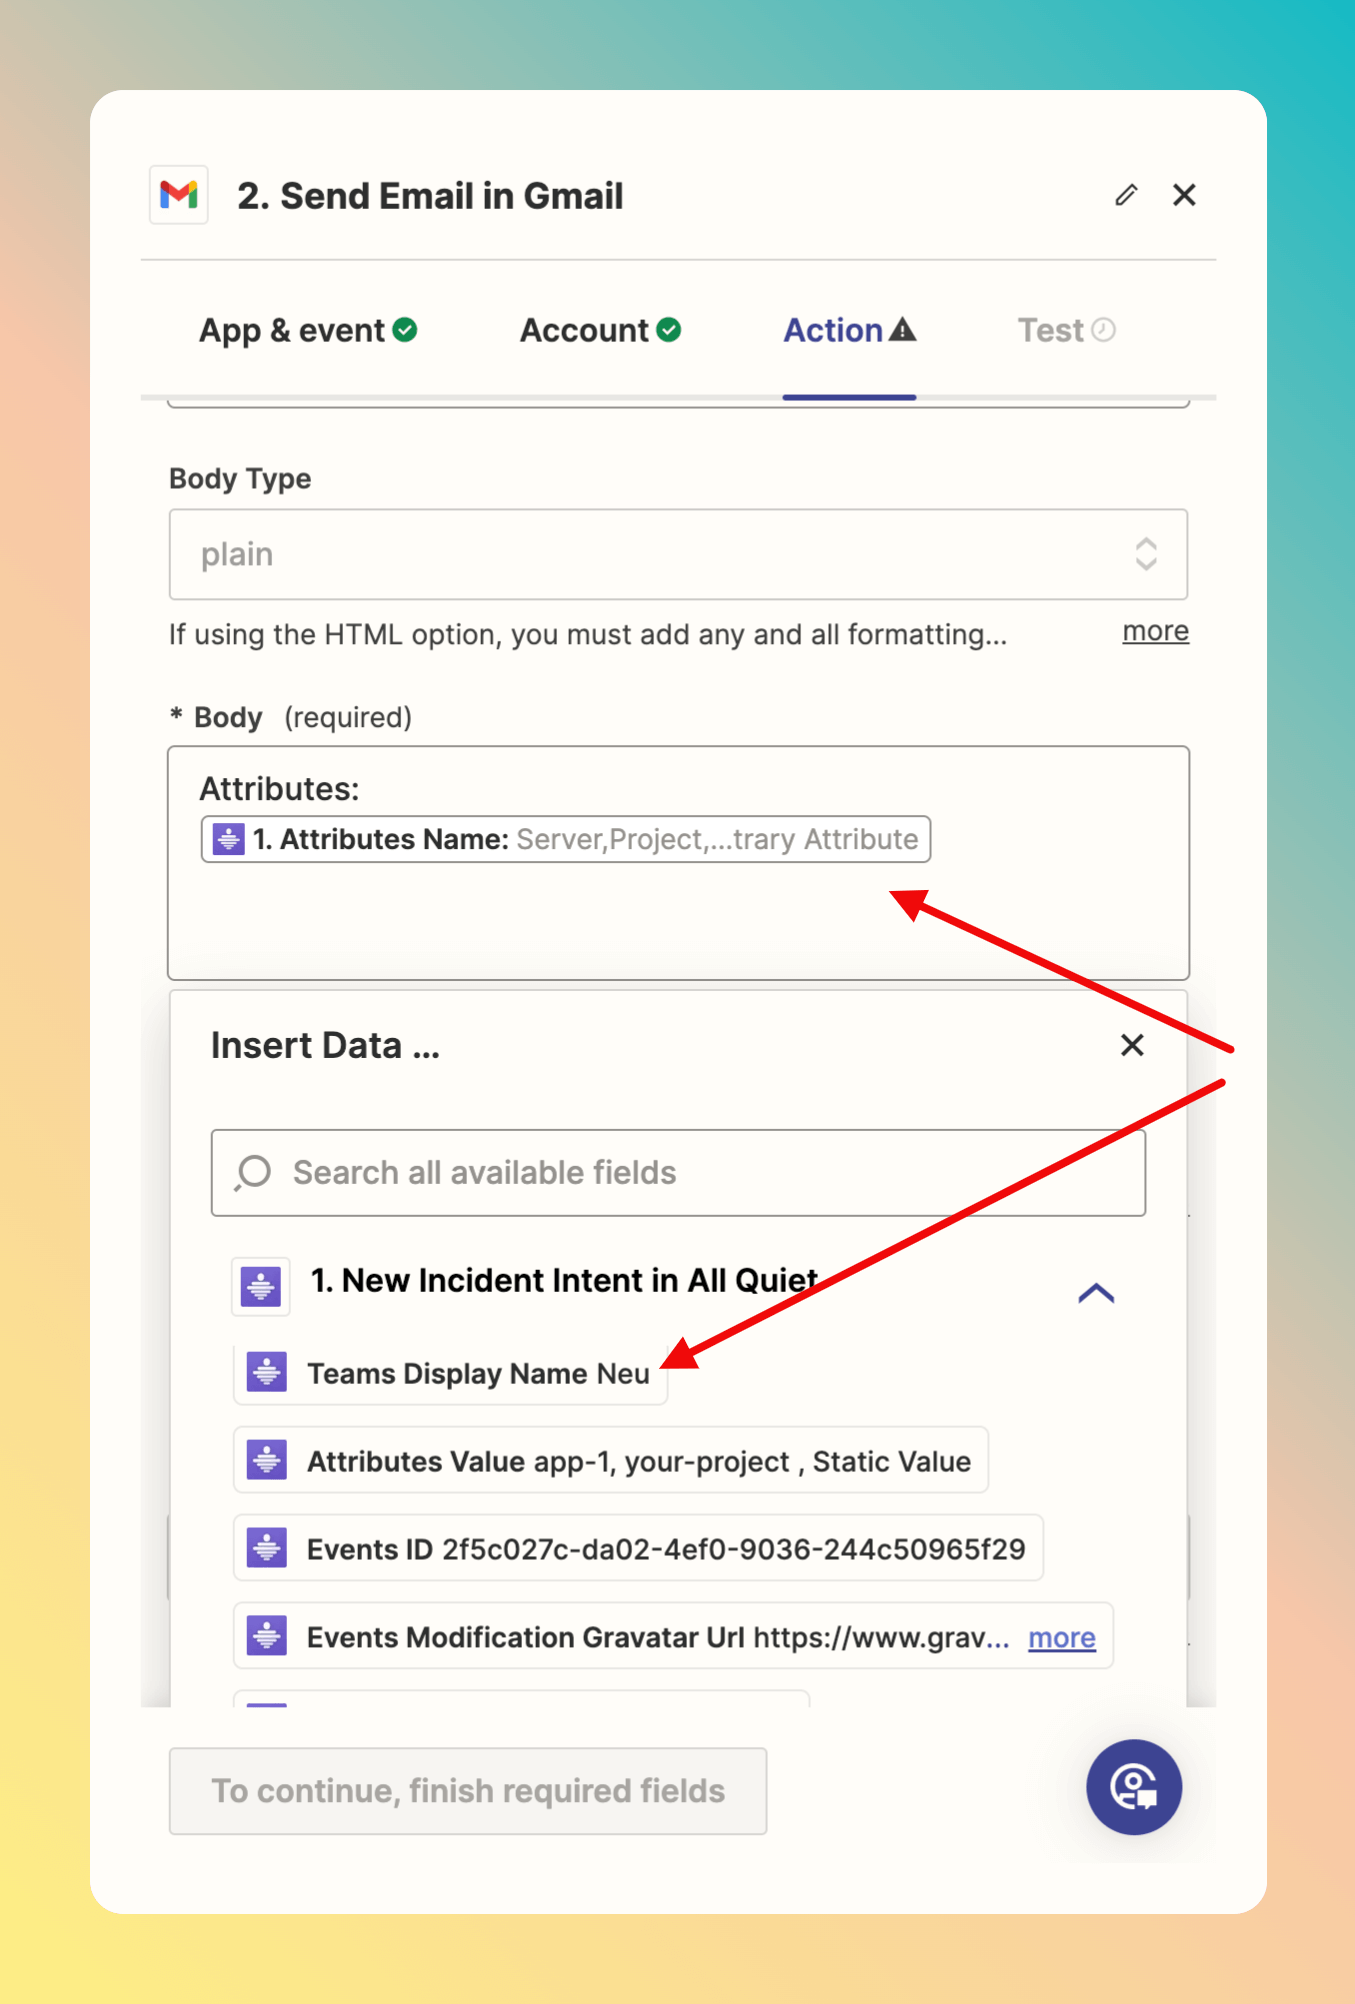Click All Quiet icon on Attributes Value row
This screenshot has width=1355, height=2004.
click(267, 1461)
